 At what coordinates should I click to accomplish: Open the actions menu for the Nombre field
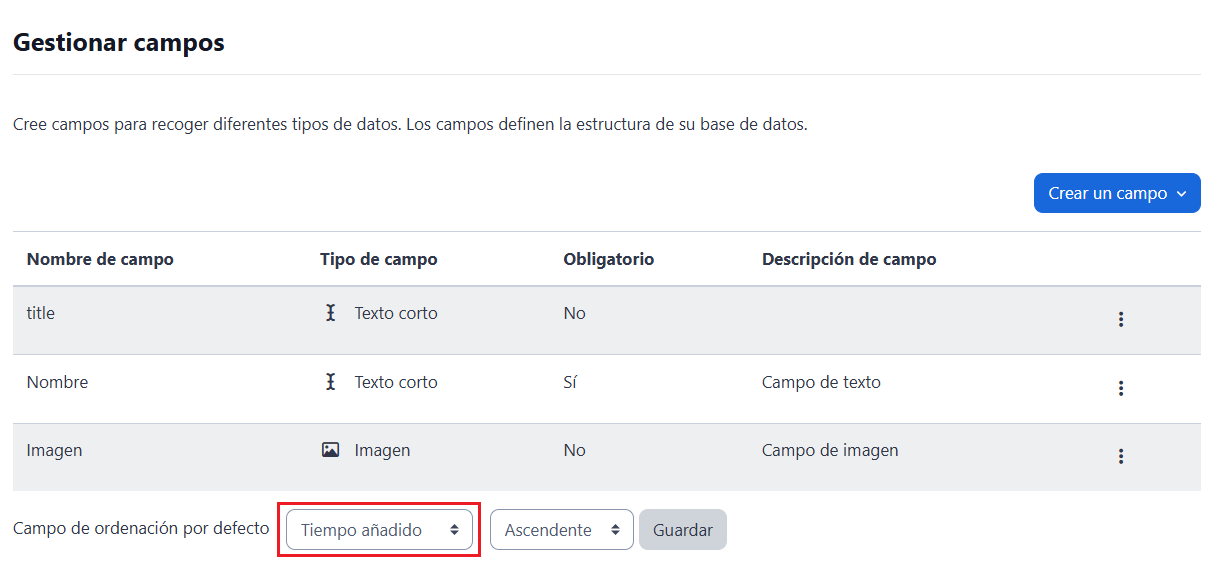tap(1120, 388)
